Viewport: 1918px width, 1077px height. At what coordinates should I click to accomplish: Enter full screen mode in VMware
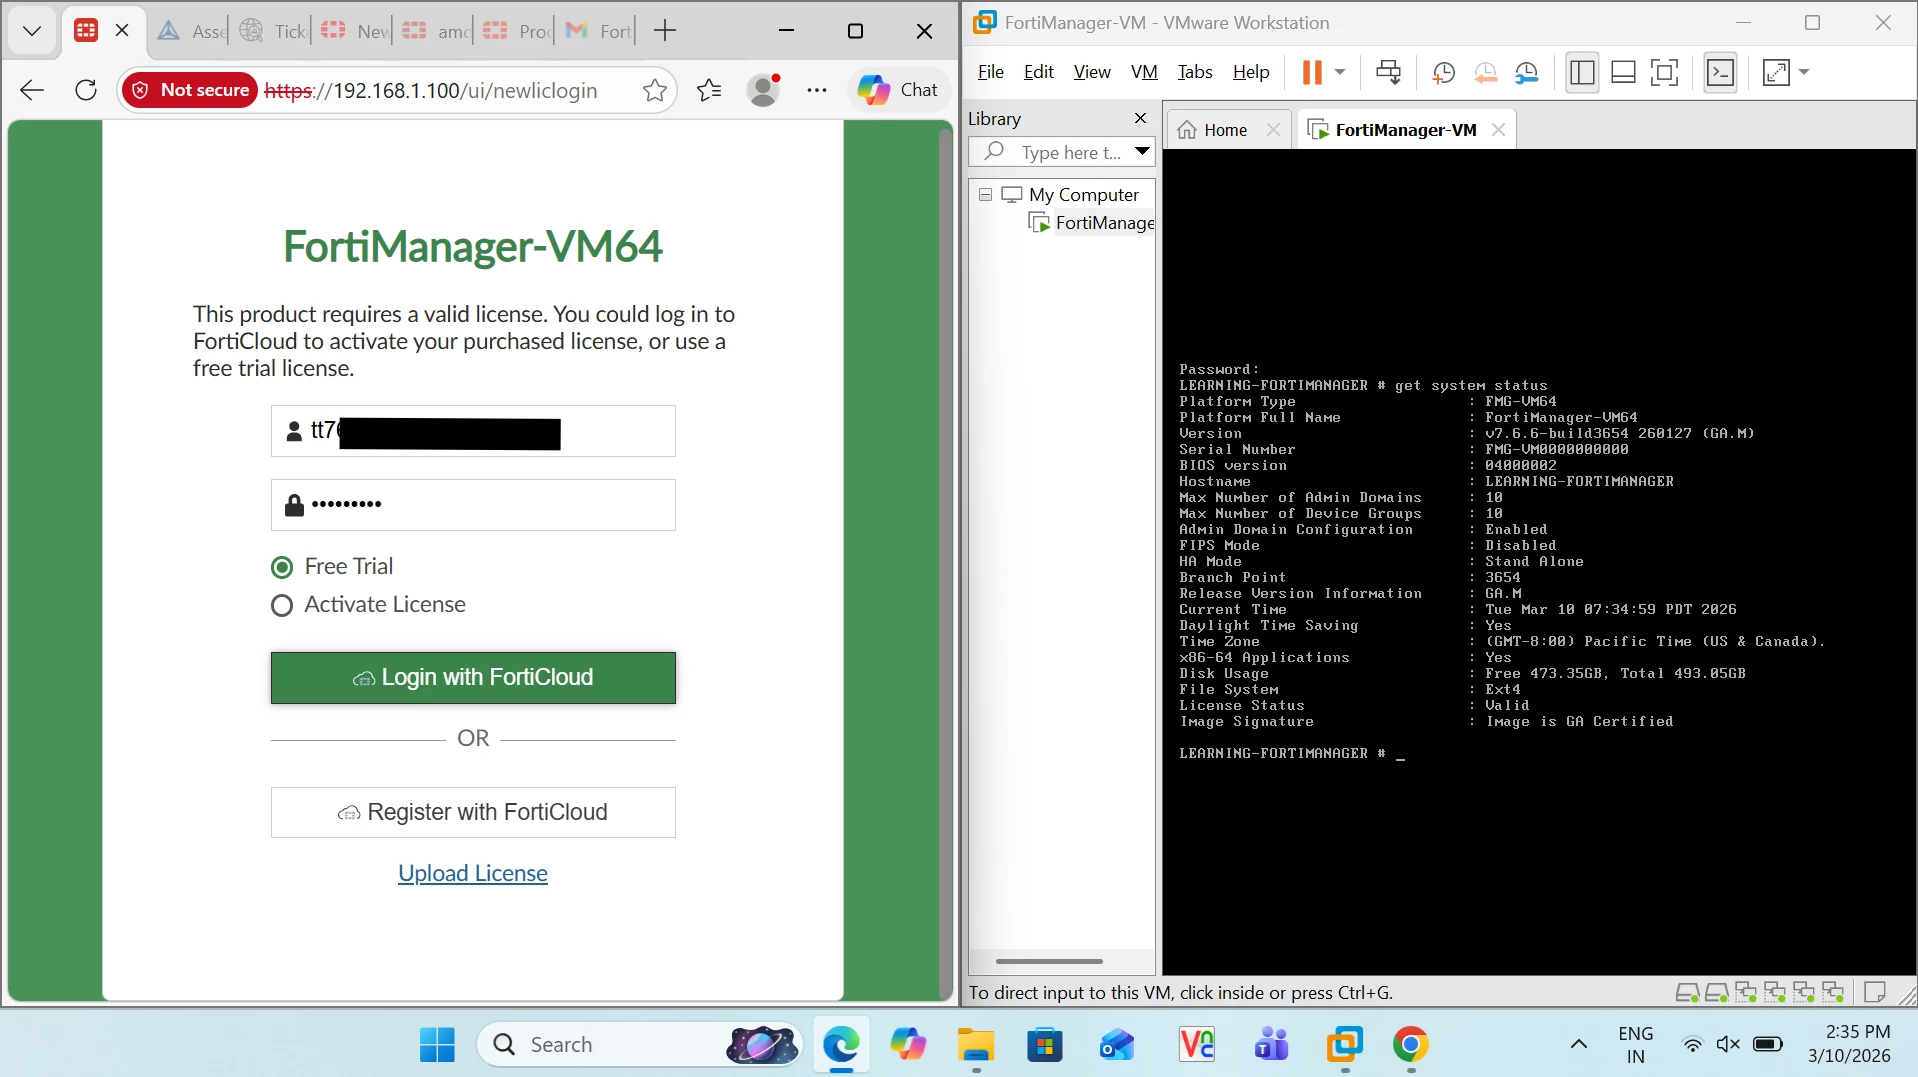point(1665,72)
